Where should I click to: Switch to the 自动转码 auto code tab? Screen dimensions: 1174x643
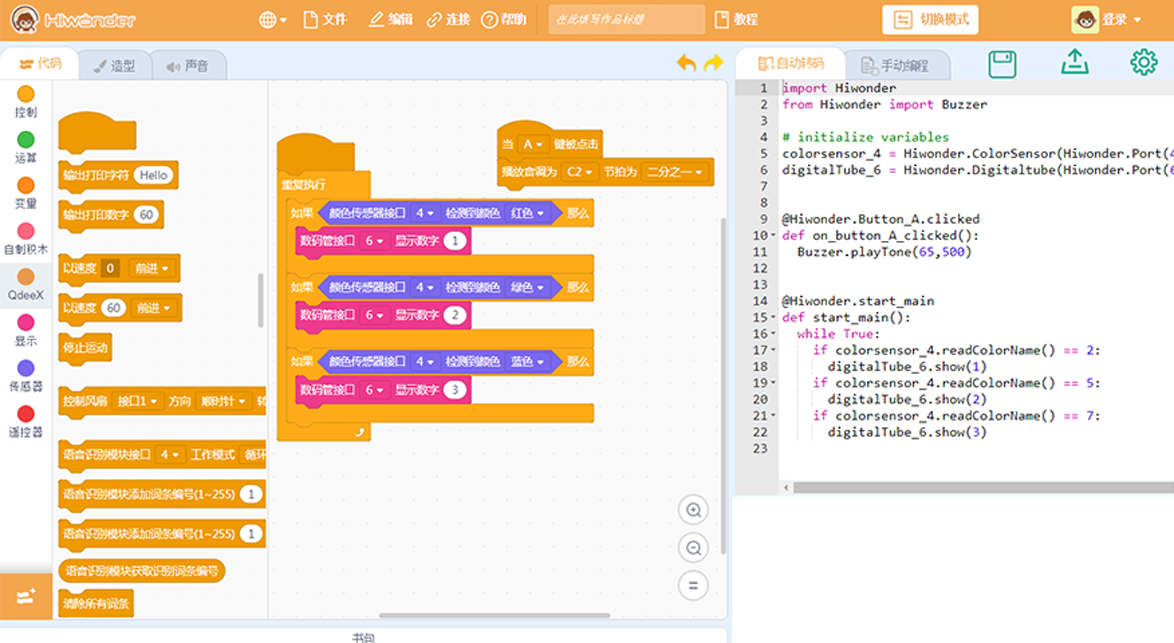[791, 64]
